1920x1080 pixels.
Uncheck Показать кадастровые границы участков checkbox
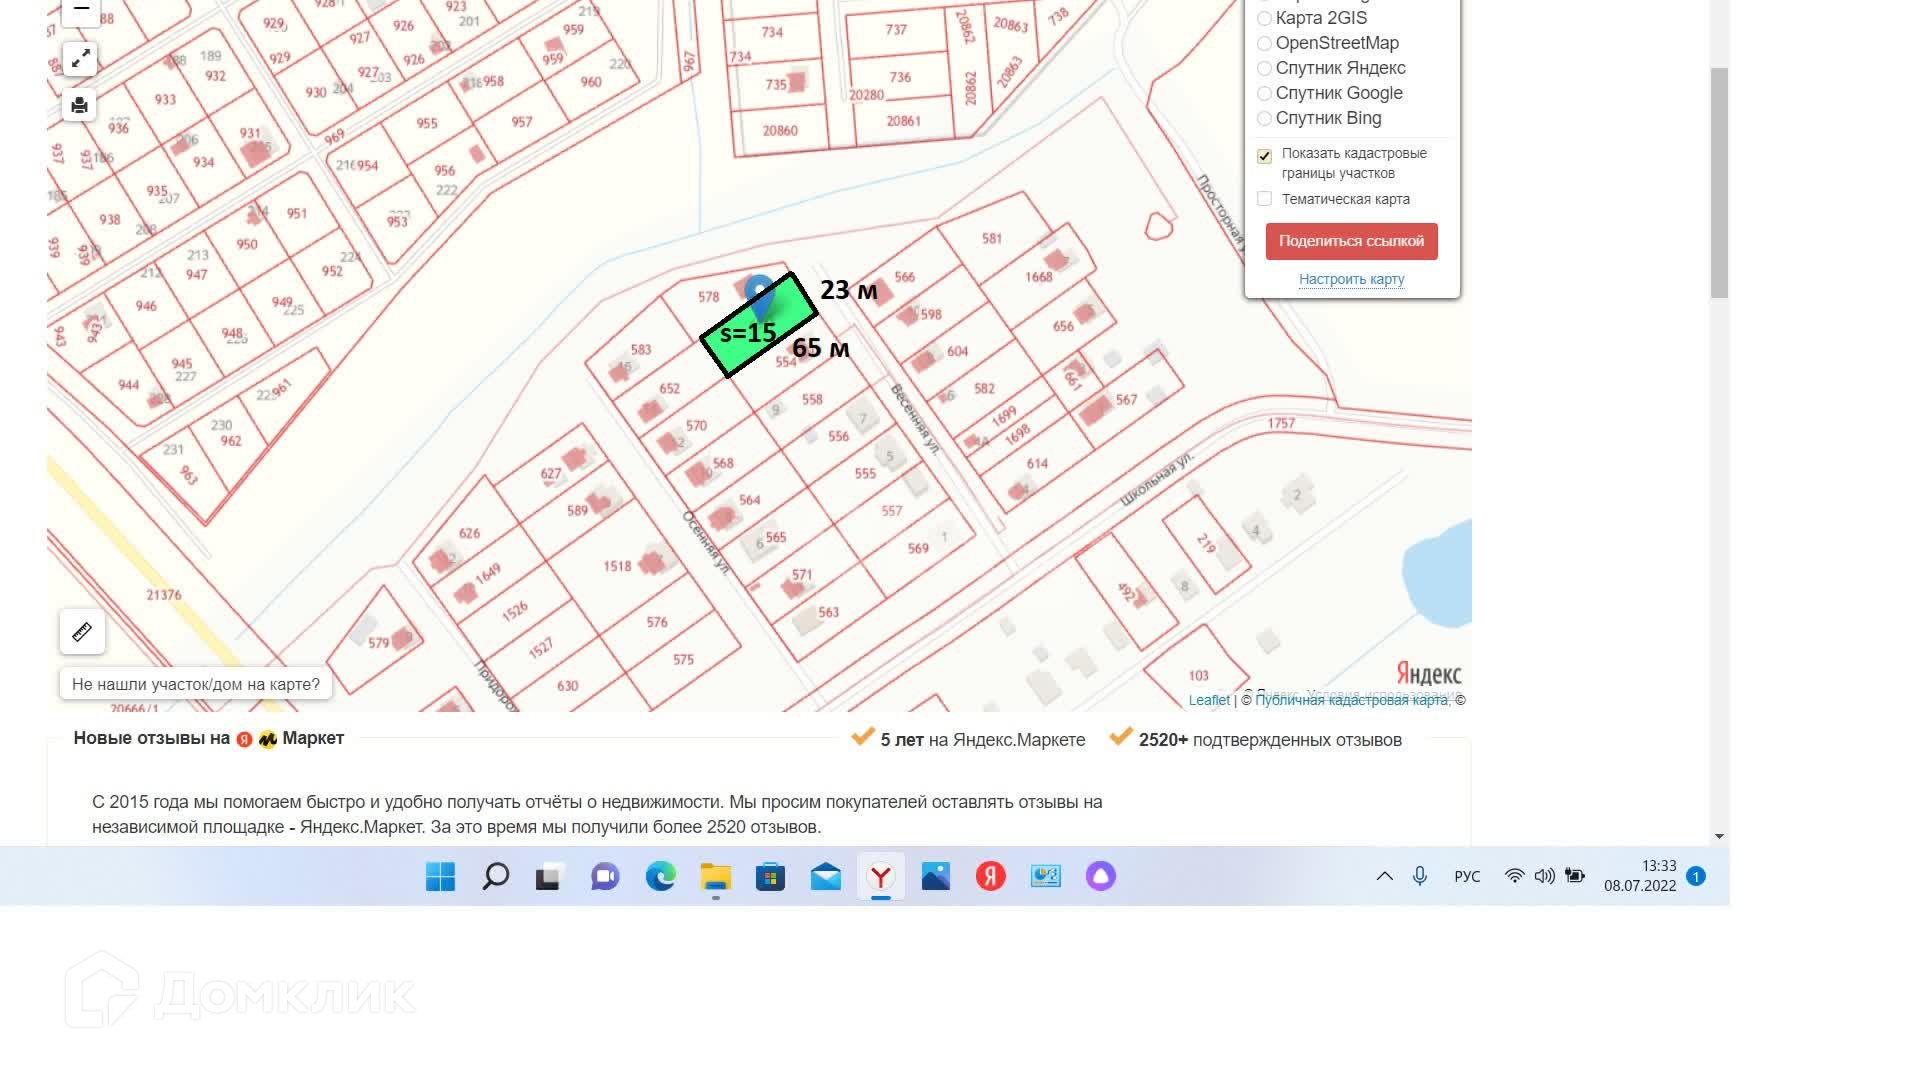click(1264, 156)
